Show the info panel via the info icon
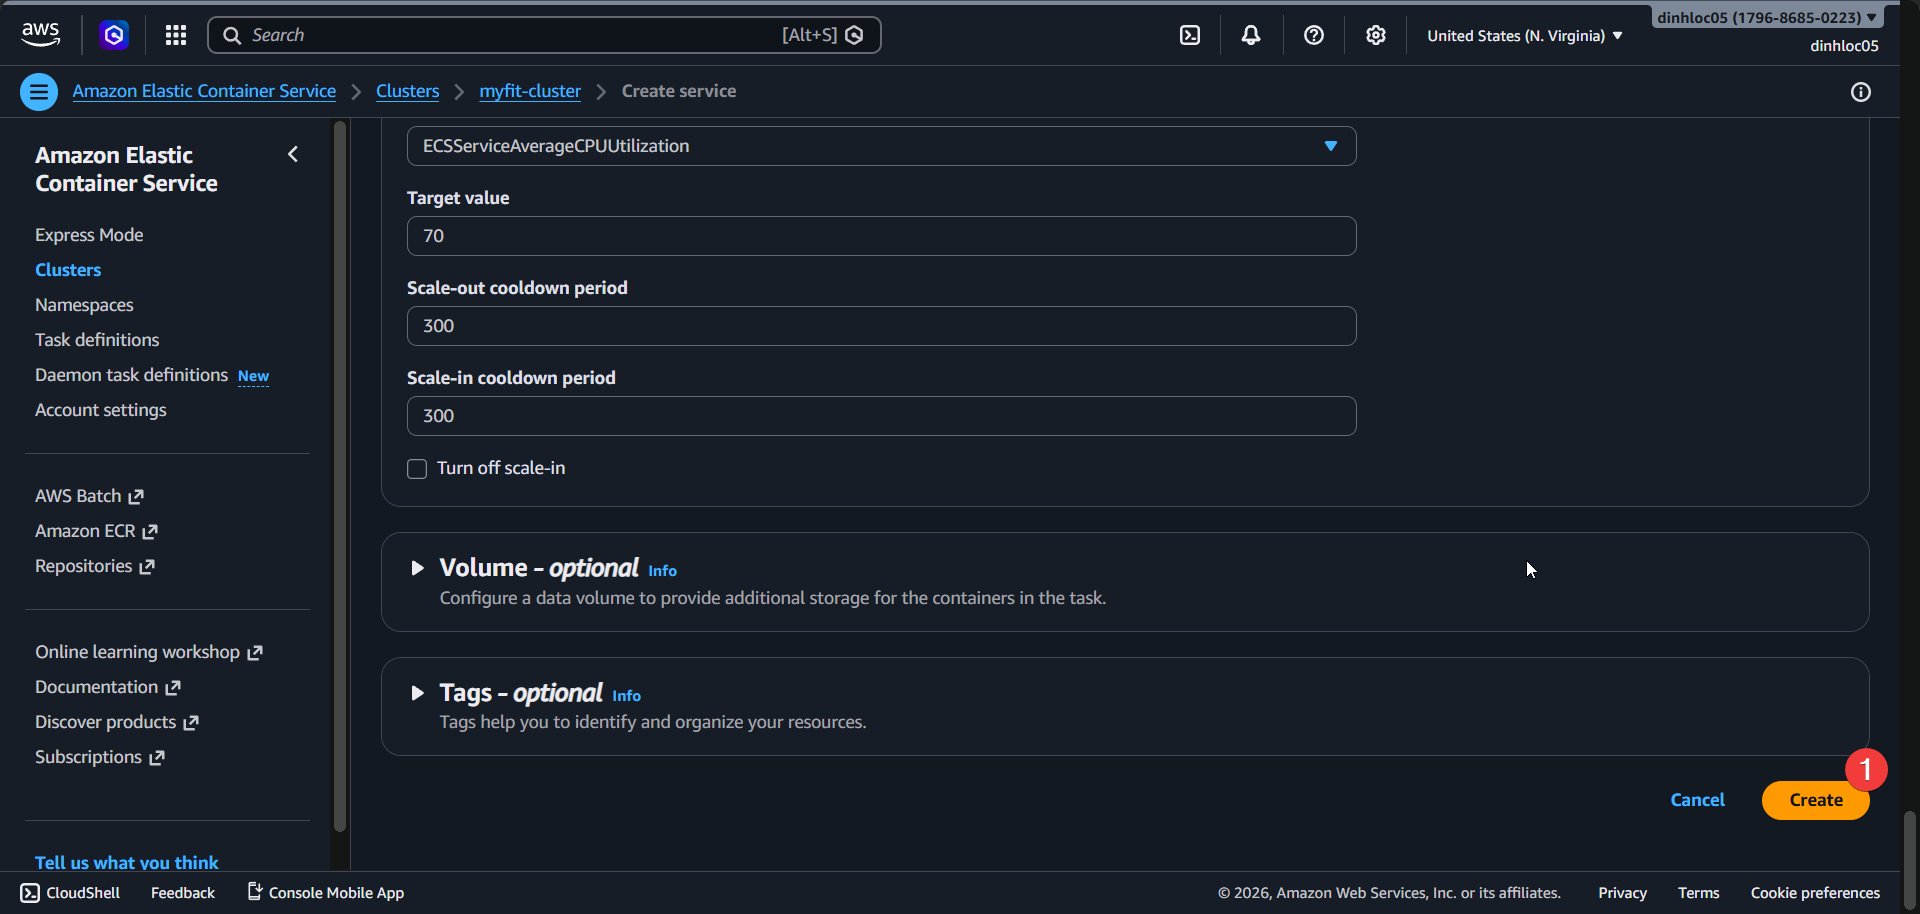 coord(1861,92)
